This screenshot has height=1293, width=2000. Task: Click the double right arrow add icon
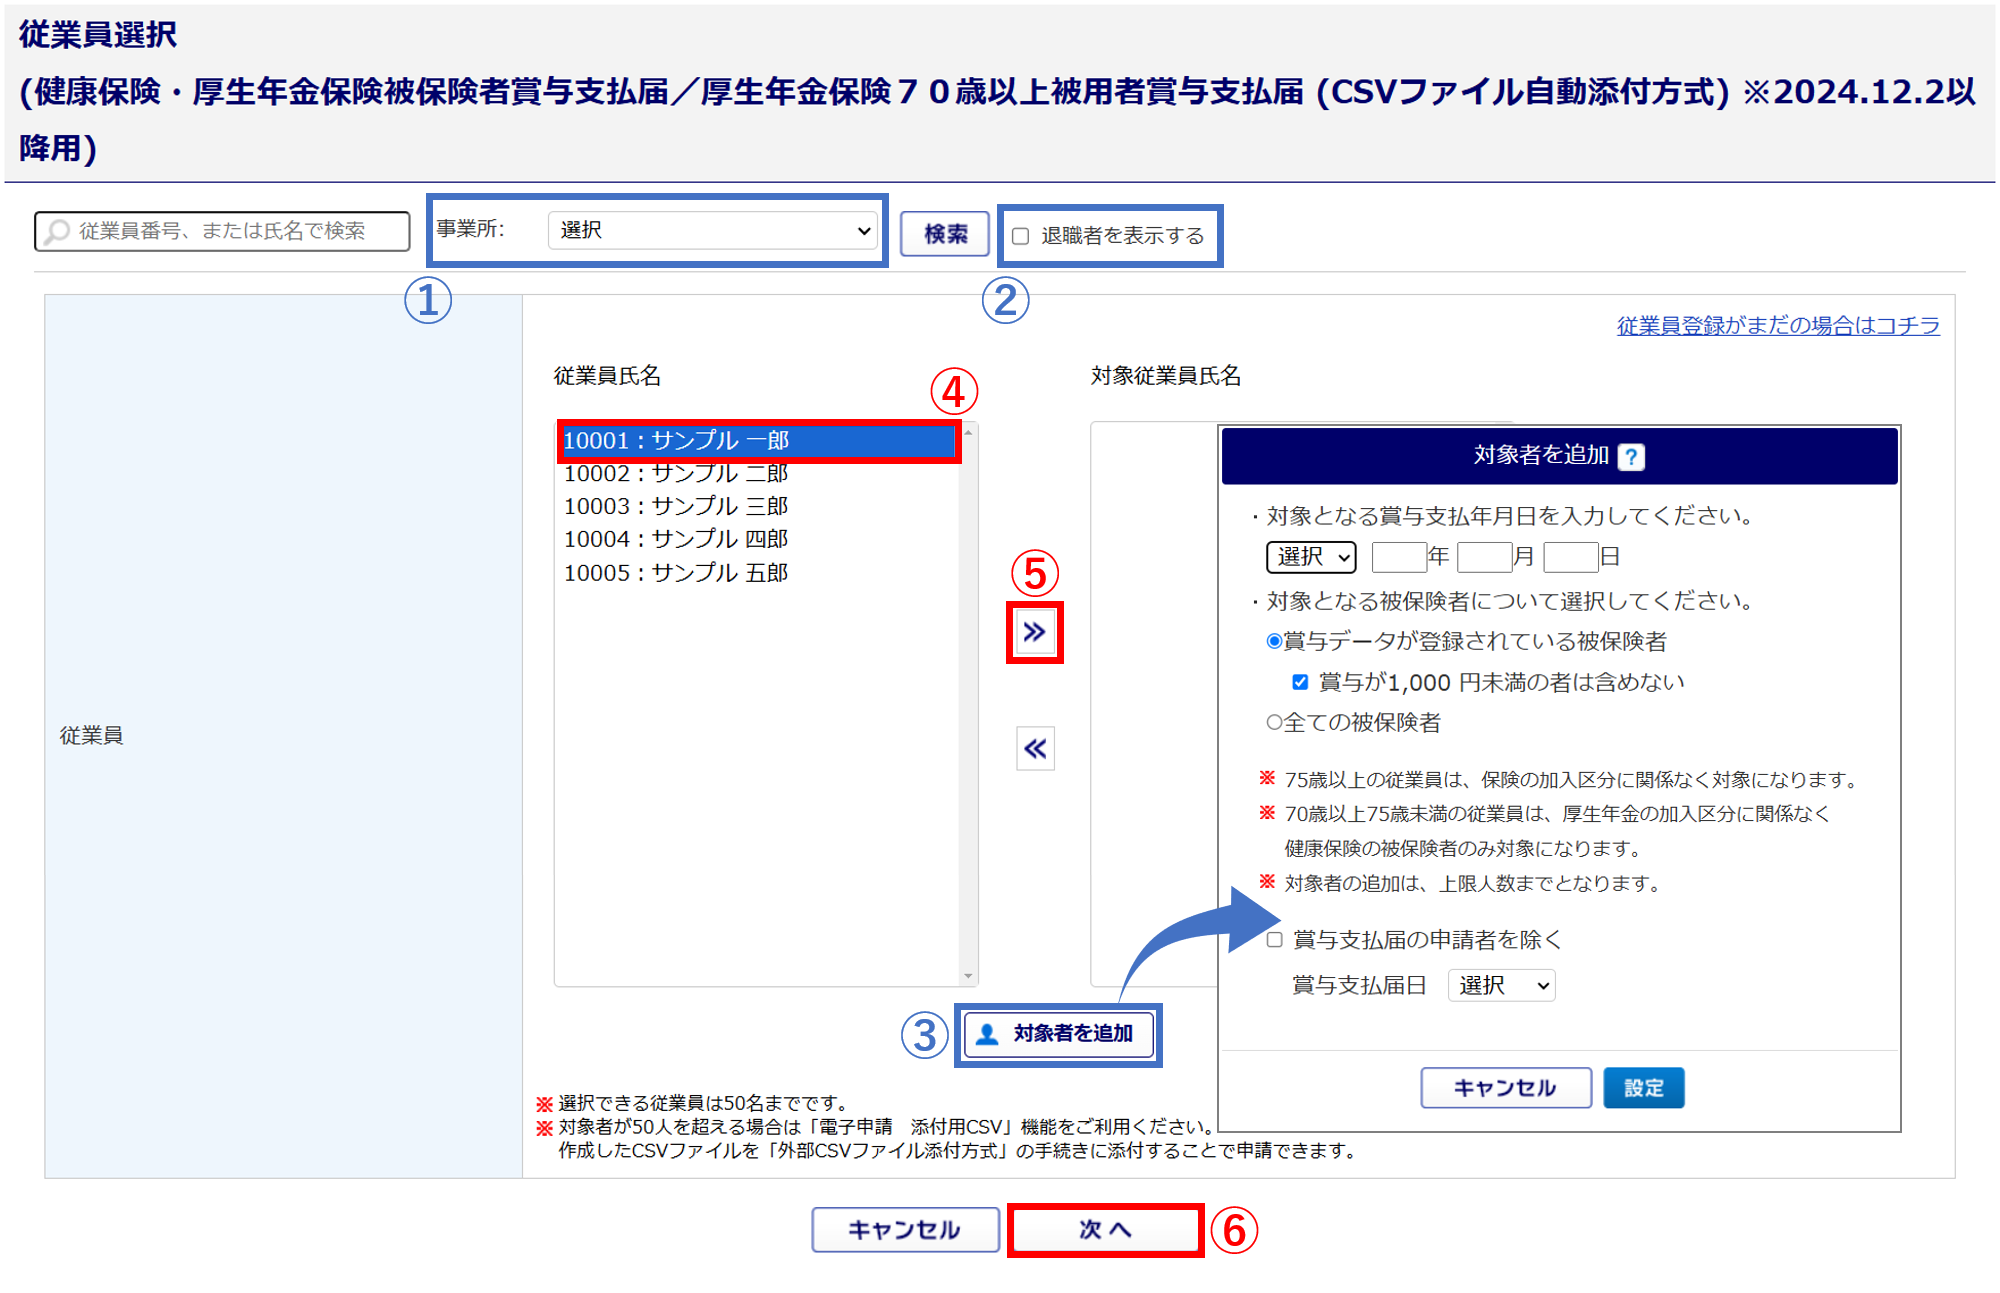point(1034,632)
